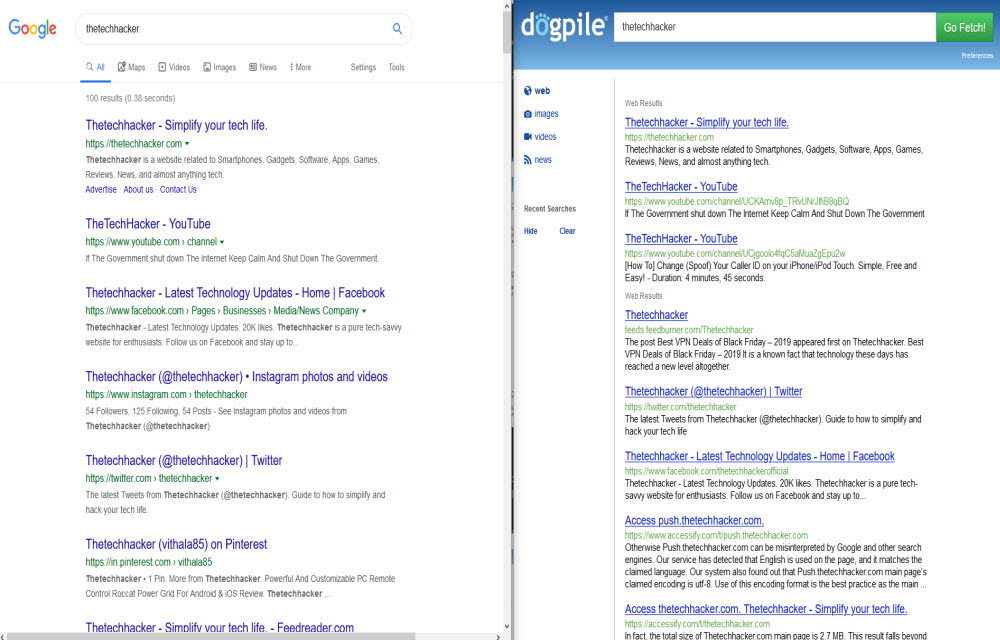Open the Google News tab
Image resolution: width=1000 pixels, height=640 pixels.
coord(263,67)
